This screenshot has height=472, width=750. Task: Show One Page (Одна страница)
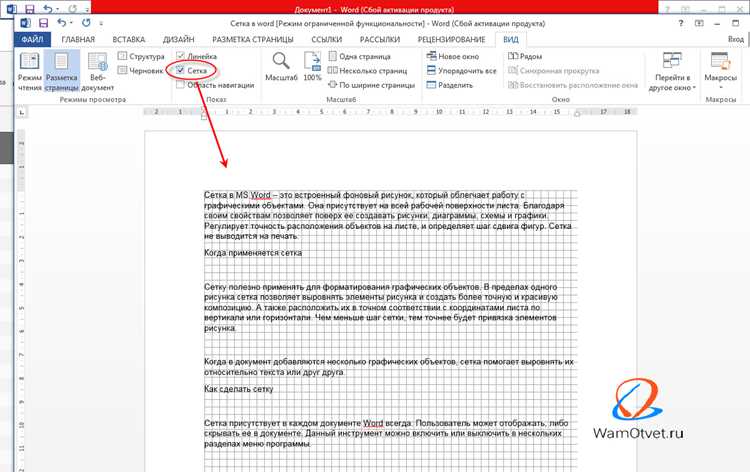click(x=360, y=56)
